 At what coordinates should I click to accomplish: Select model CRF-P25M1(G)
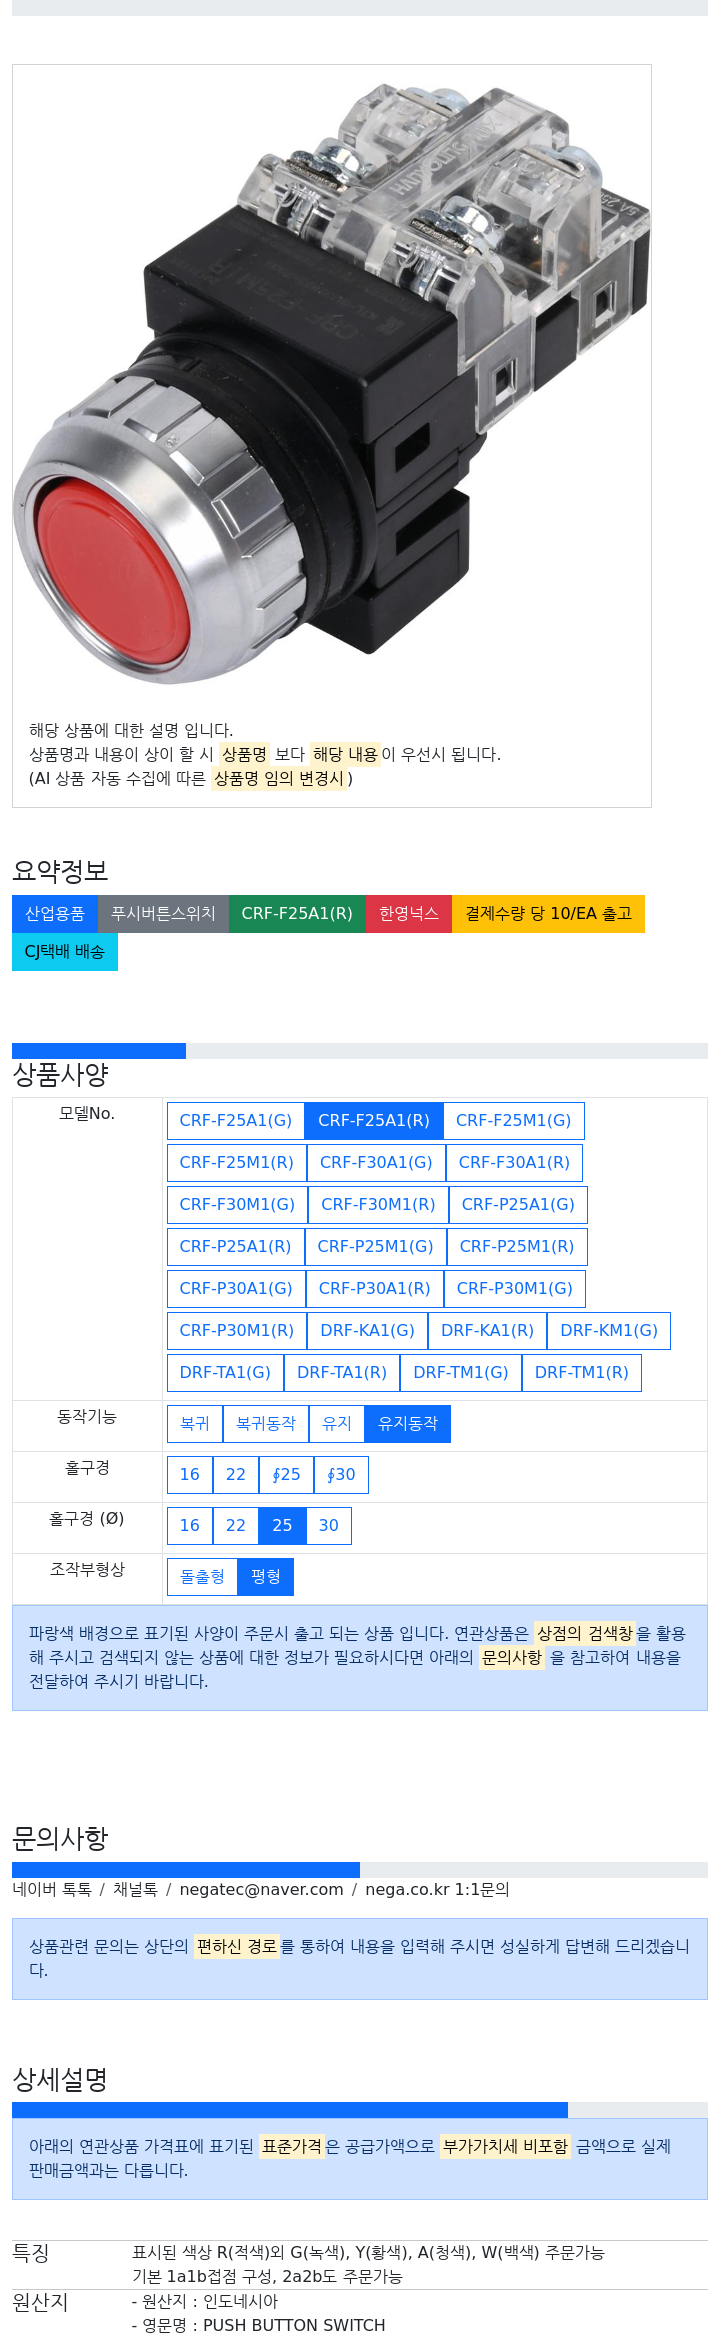(375, 1247)
